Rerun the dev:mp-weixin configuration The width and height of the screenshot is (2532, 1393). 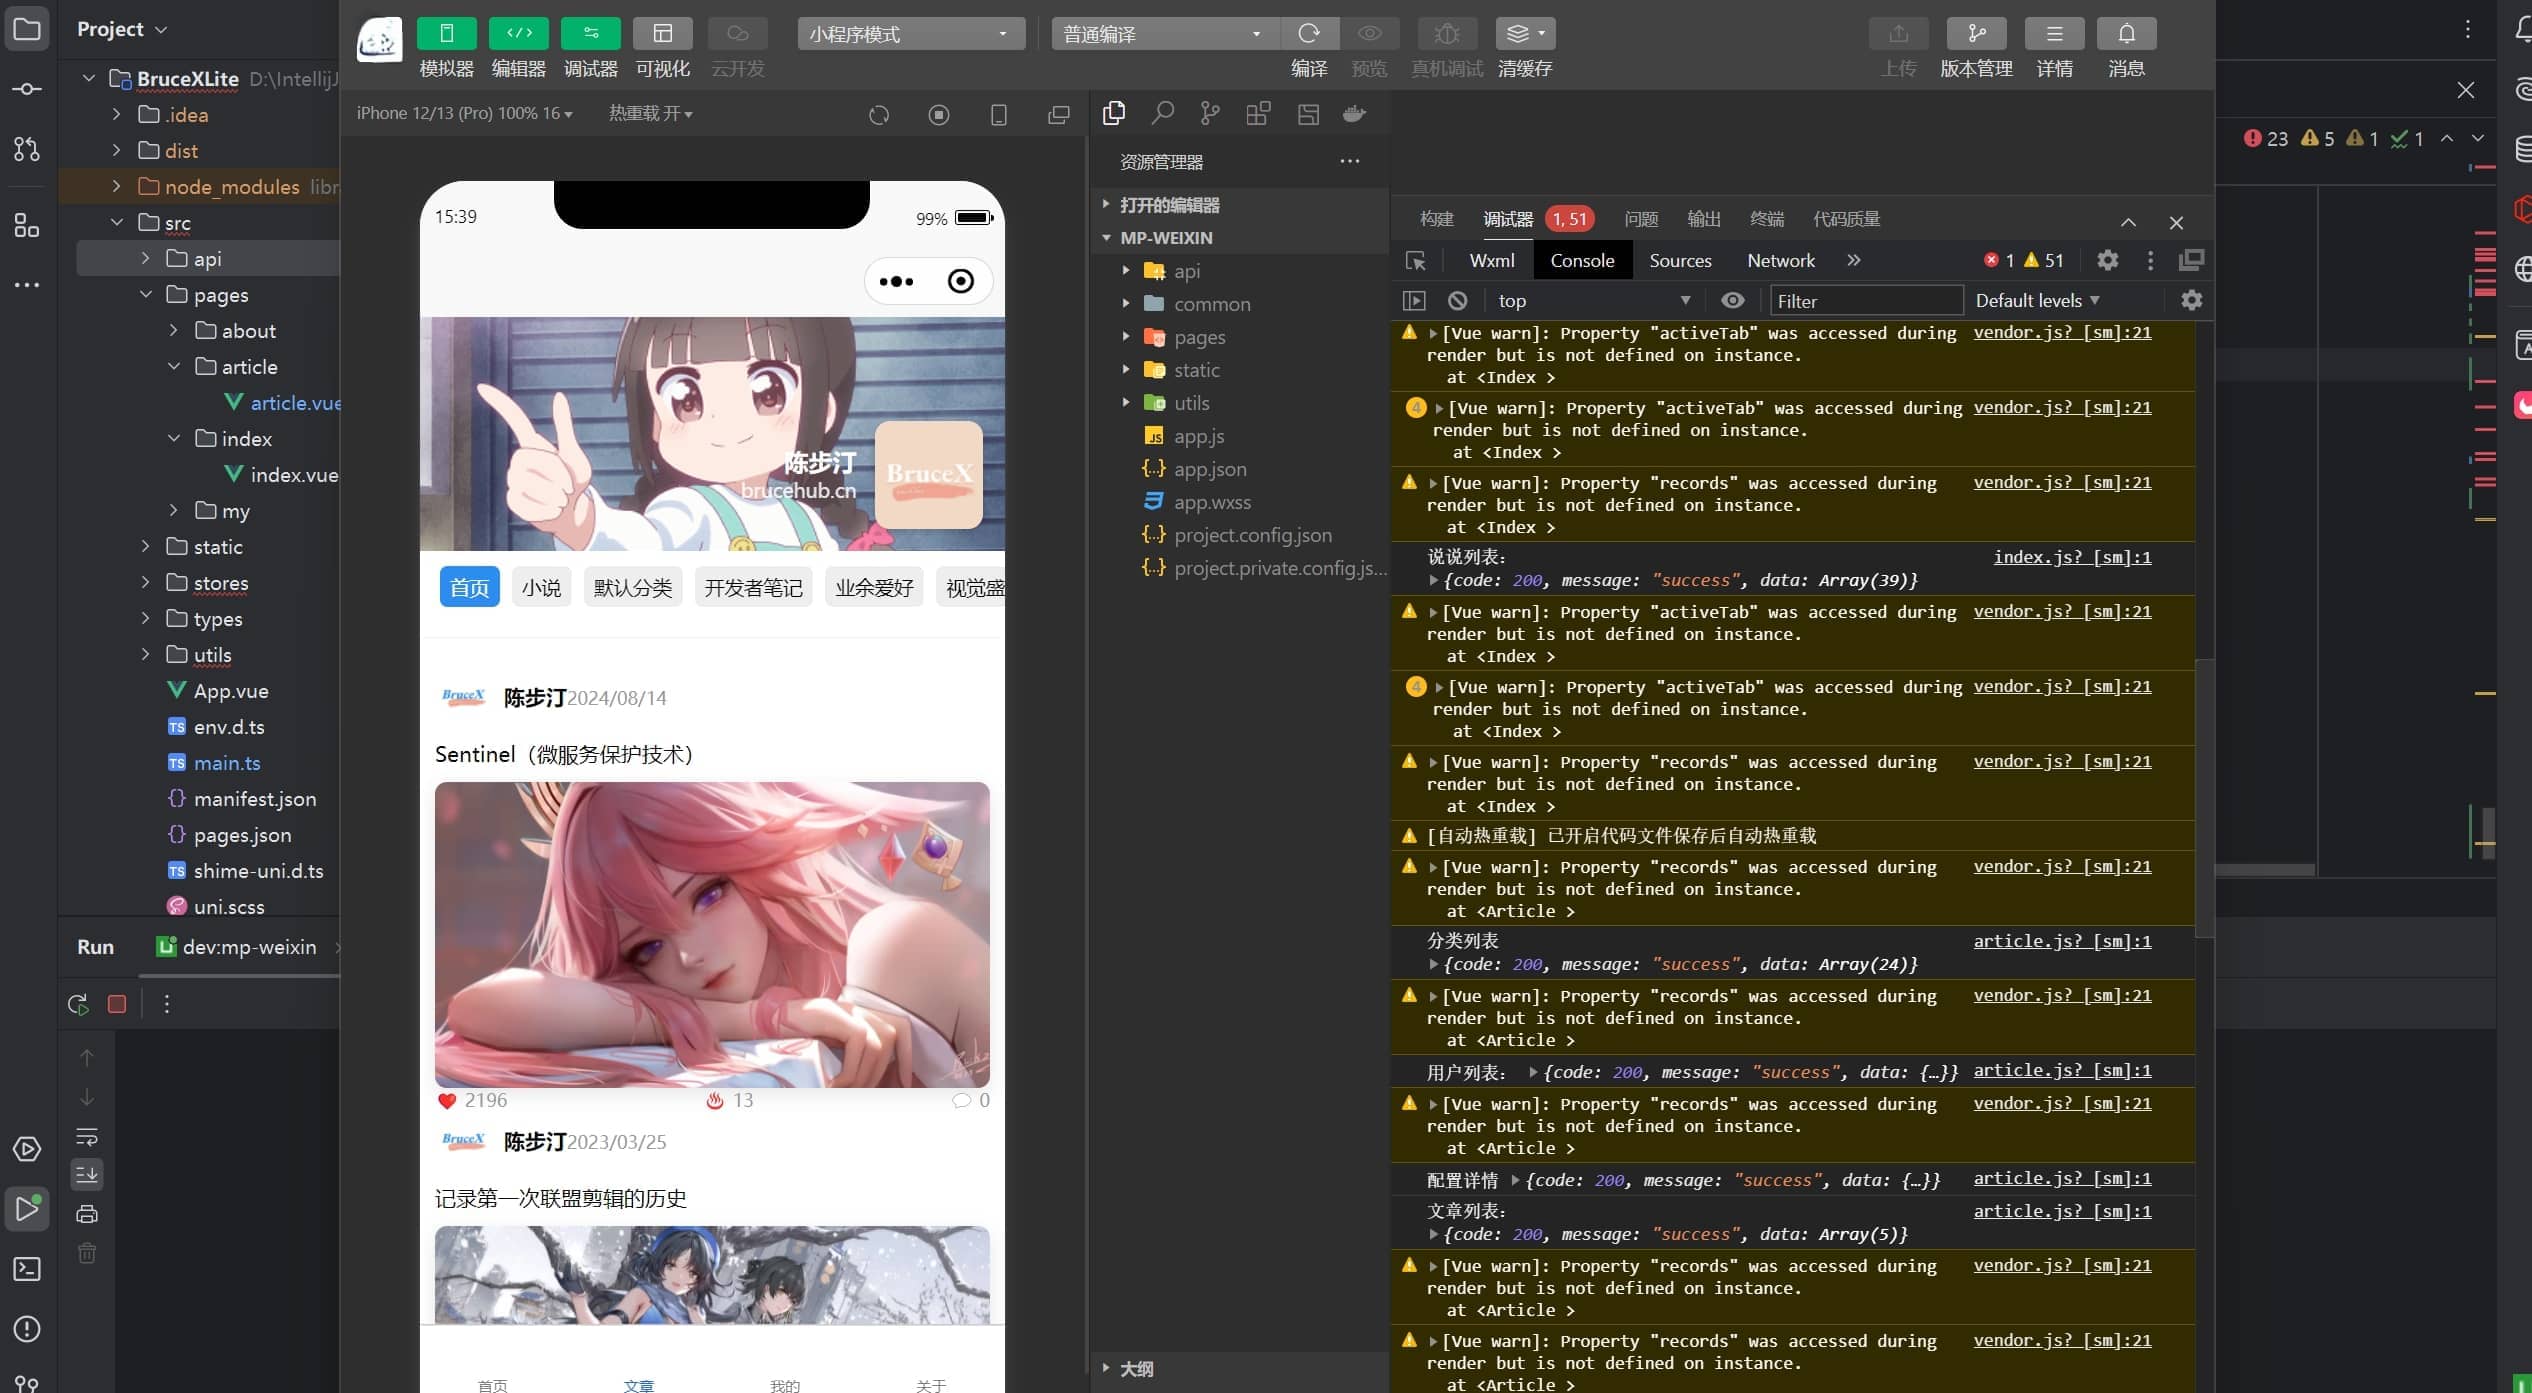(78, 1004)
